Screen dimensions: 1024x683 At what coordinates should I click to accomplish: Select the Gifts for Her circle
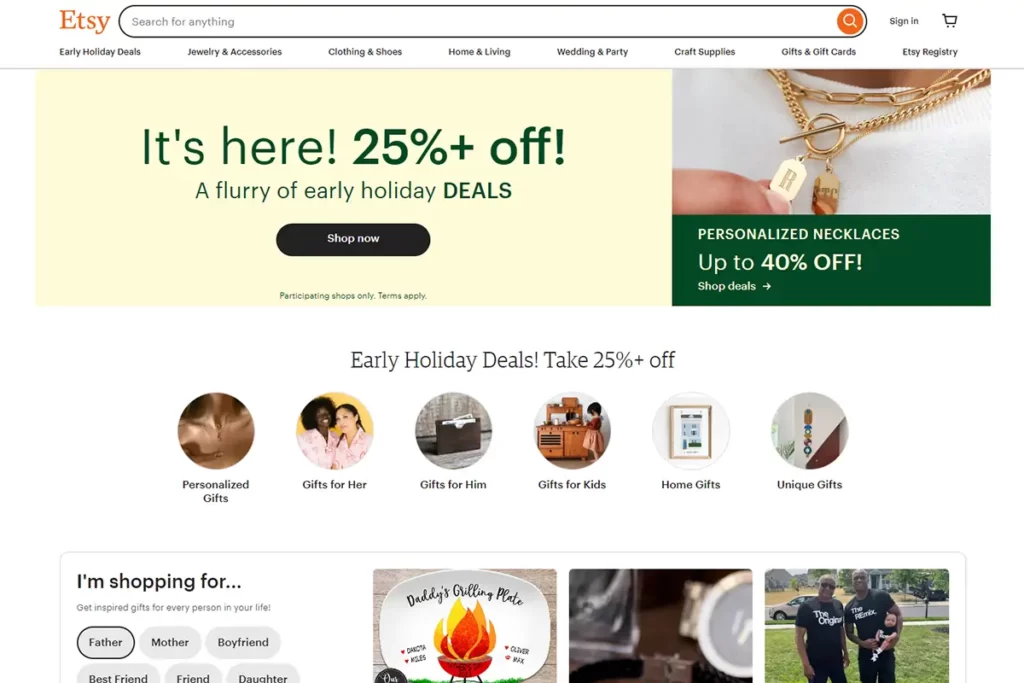pos(334,430)
